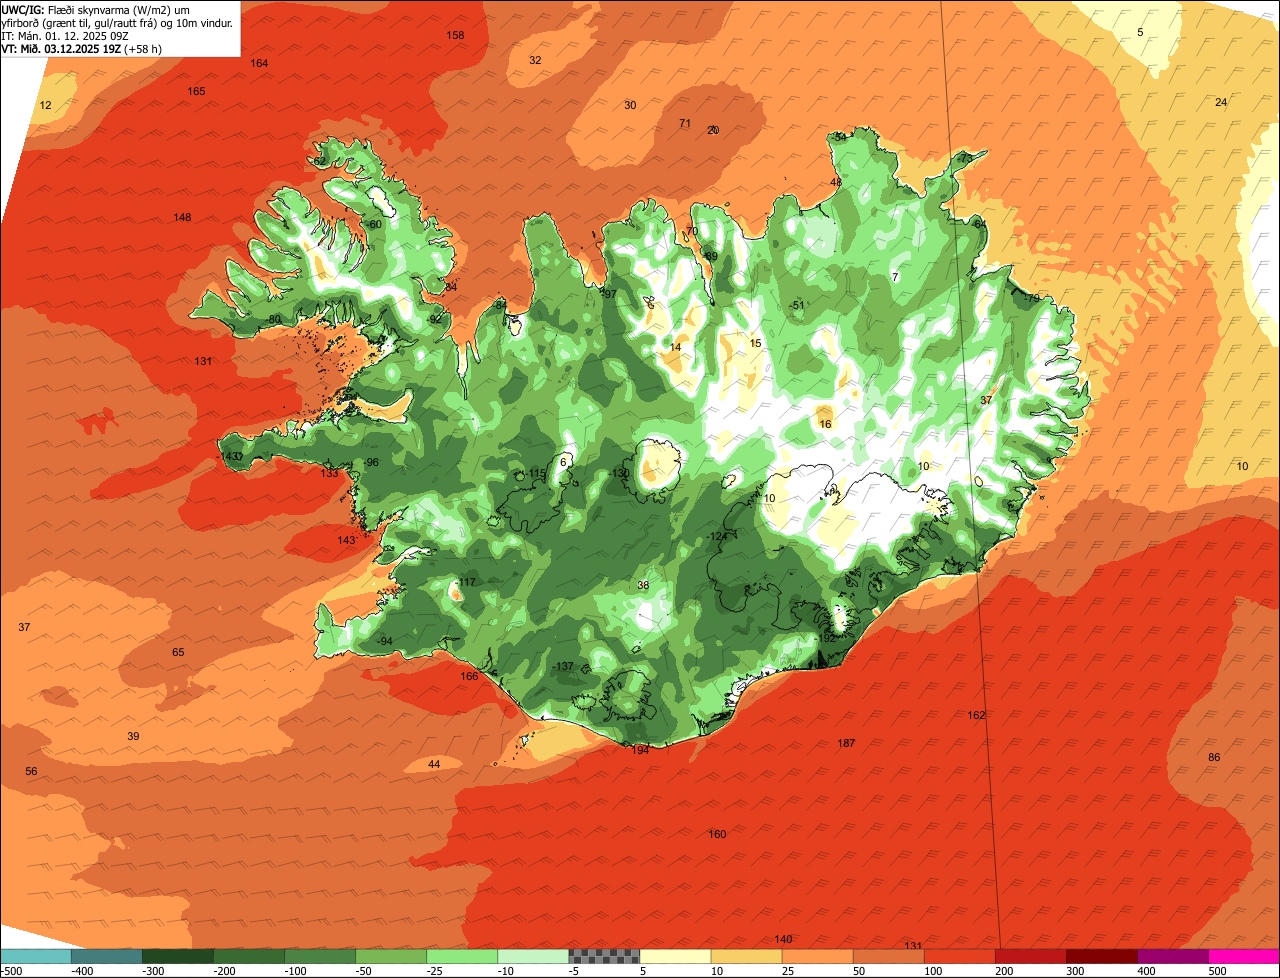The width and height of the screenshot is (1280, 978).
Task: Click the magenta legend swatch labeled 500
Action: tap(1244, 956)
